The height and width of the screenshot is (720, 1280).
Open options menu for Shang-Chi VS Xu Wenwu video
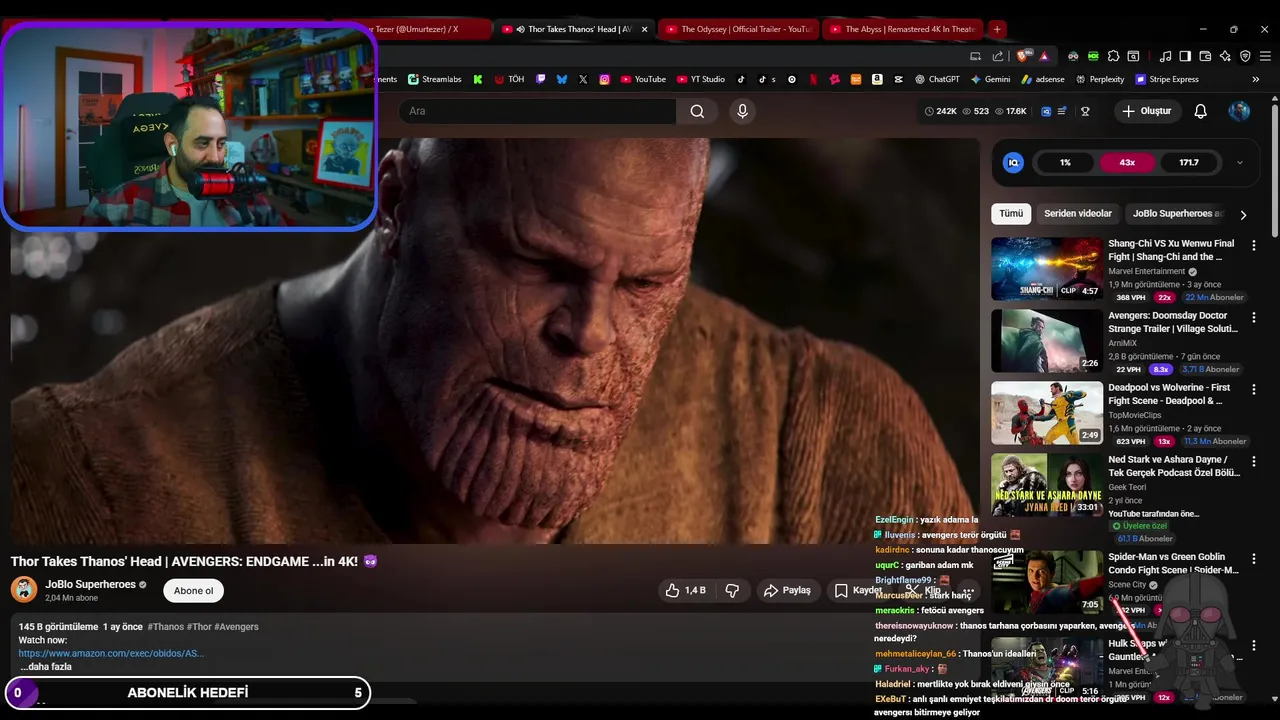(x=1254, y=246)
